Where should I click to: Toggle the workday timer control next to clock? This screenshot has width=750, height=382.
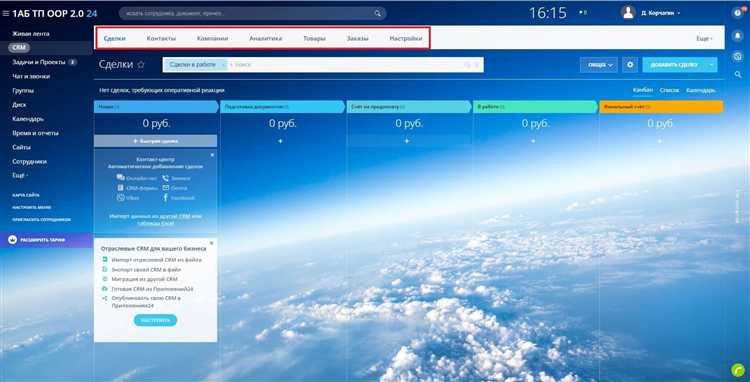coord(583,12)
